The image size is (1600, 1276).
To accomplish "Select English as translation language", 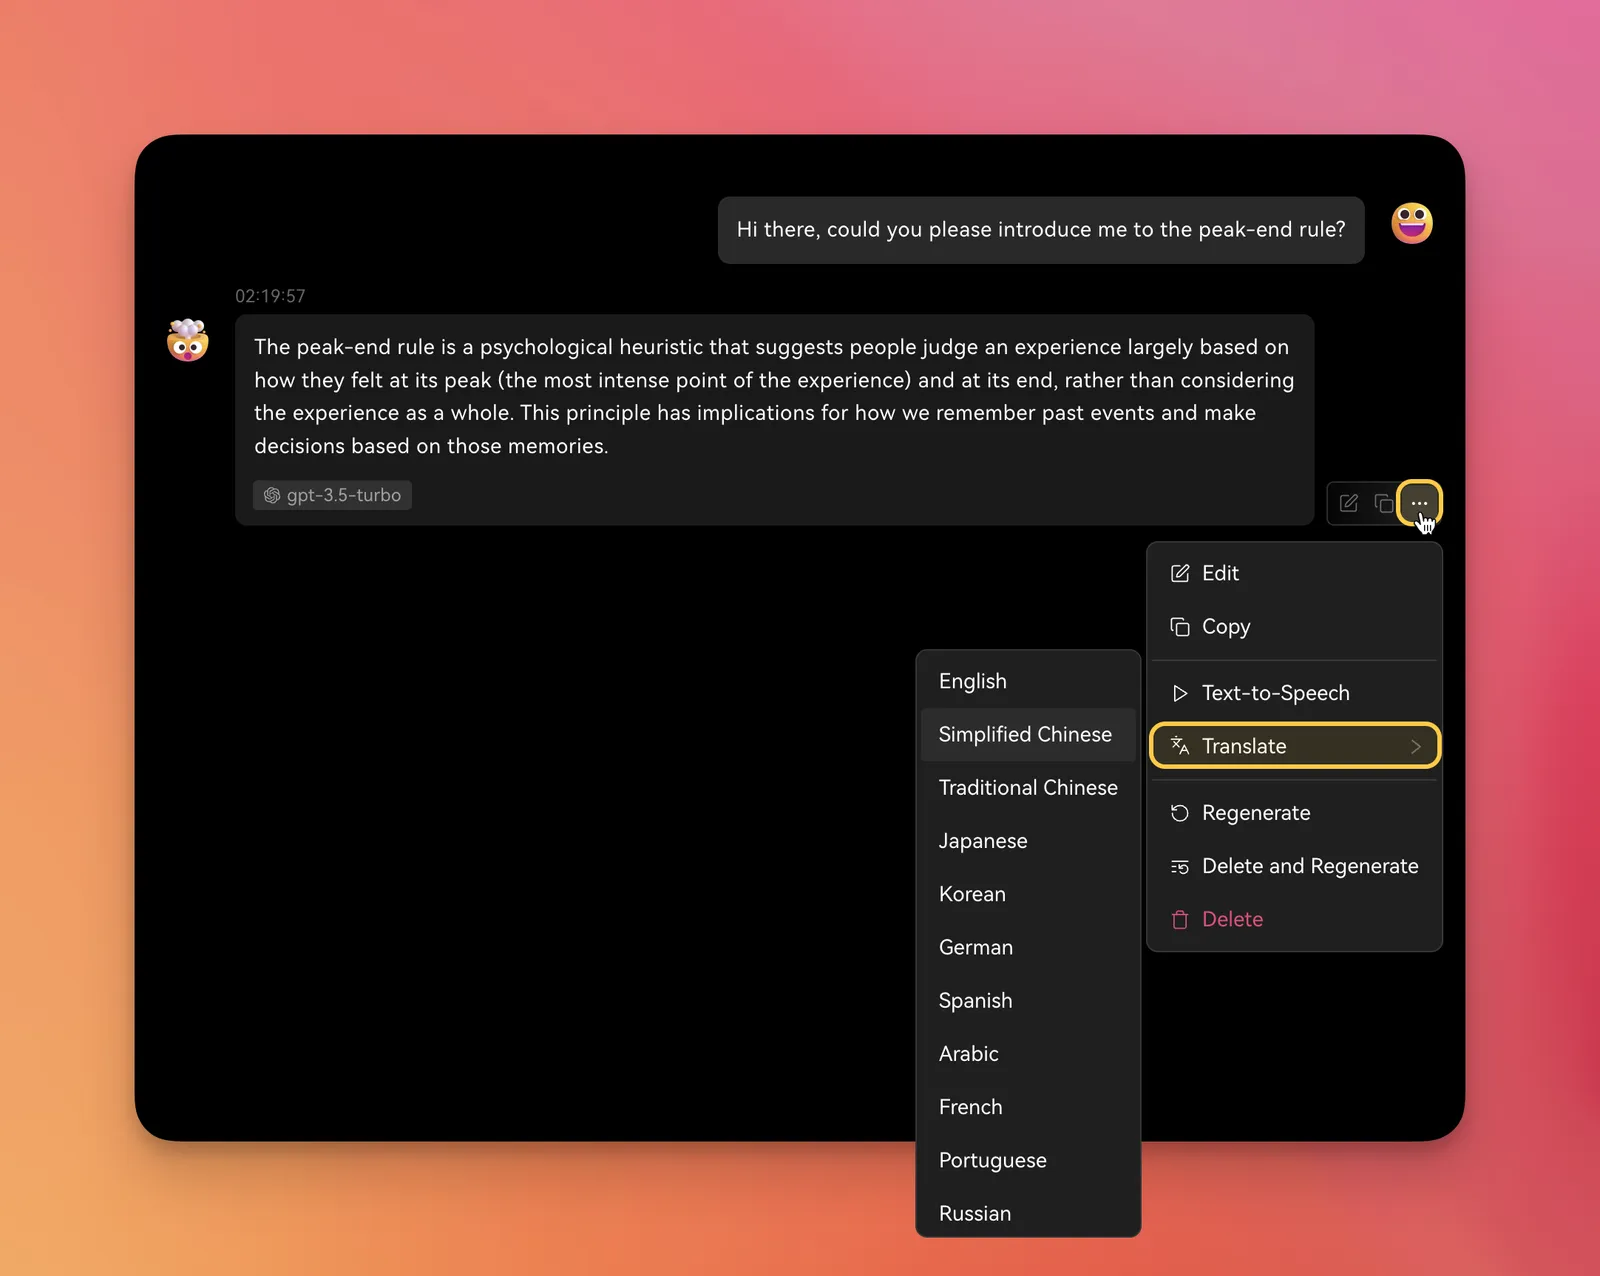I will [972, 681].
